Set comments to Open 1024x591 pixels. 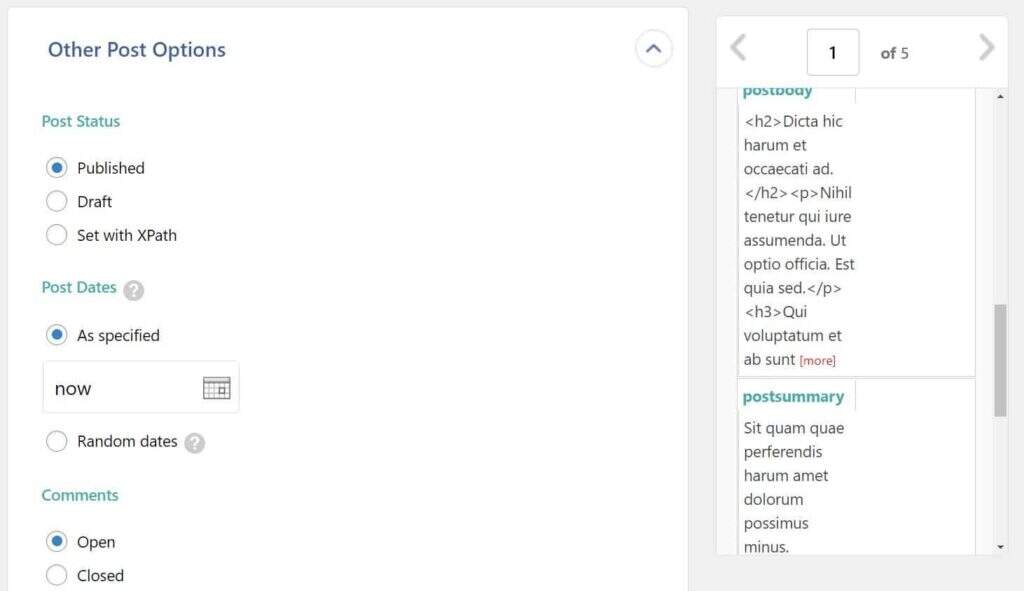point(57,542)
